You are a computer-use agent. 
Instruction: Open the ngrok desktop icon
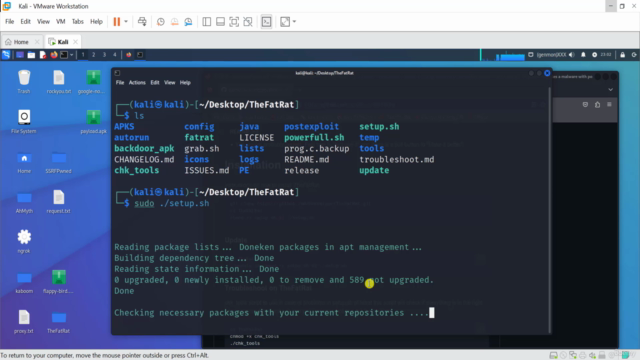(24, 242)
